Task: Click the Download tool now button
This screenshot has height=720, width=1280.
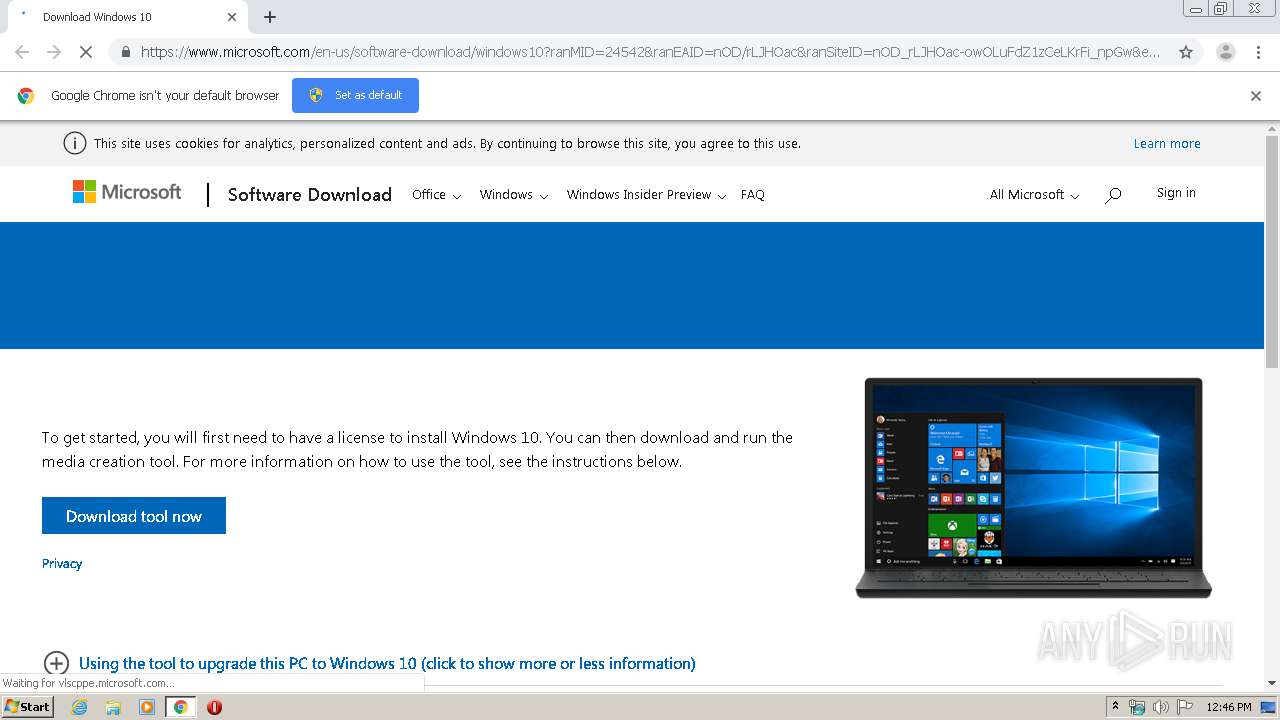Action: coord(134,516)
